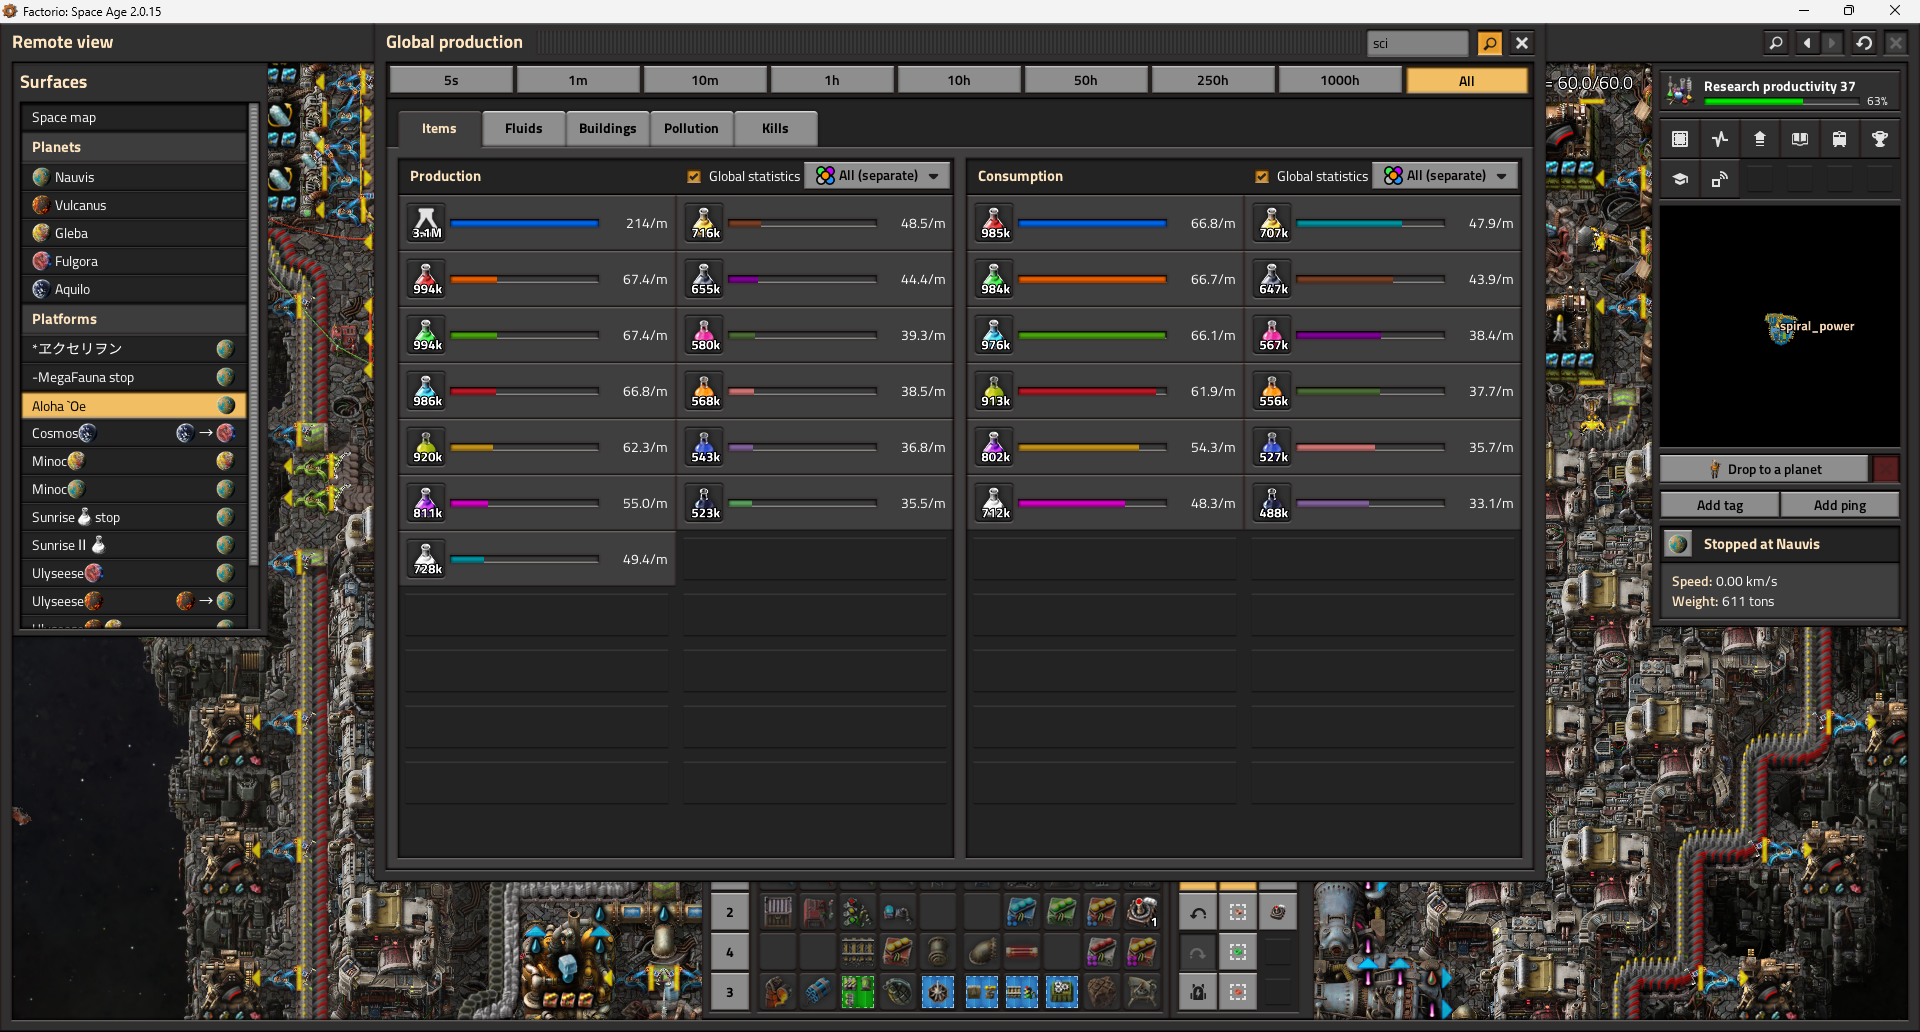The height and width of the screenshot is (1032, 1920).
Task: Select the rail signal in quickbar row 2
Action: pyautogui.click(x=858, y=912)
